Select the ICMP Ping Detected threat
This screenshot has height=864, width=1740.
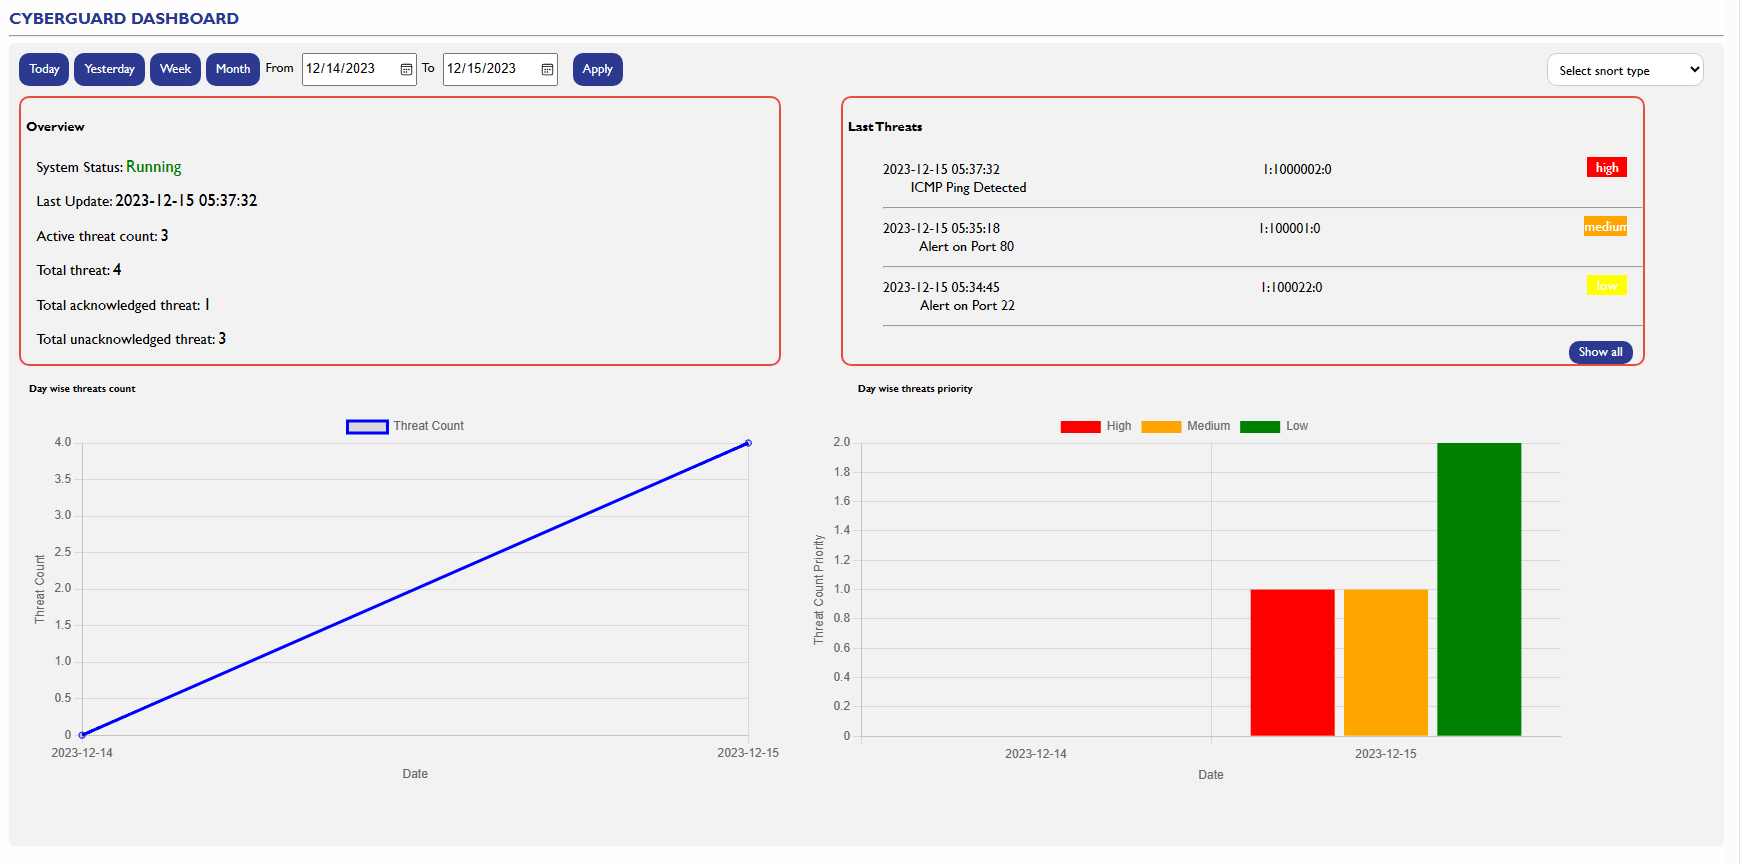click(x=968, y=187)
